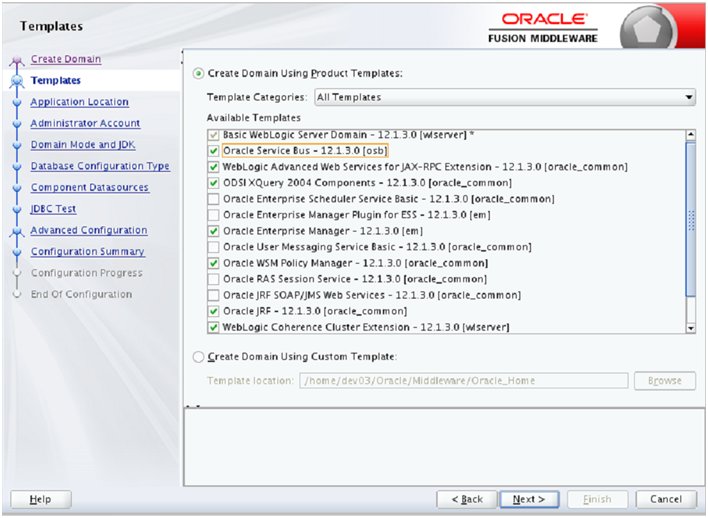Click the Browse button
Screen dimensions: 708x518
[665, 381]
